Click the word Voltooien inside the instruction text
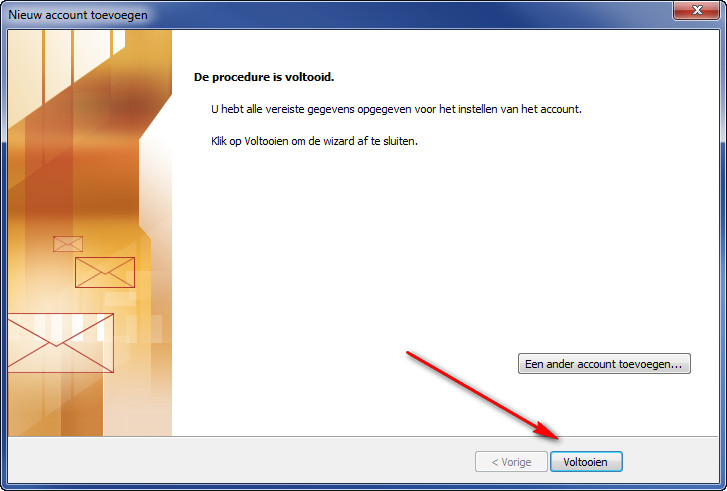This screenshot has width=727, height=491. pyautogui.click(x=266, y=141)
